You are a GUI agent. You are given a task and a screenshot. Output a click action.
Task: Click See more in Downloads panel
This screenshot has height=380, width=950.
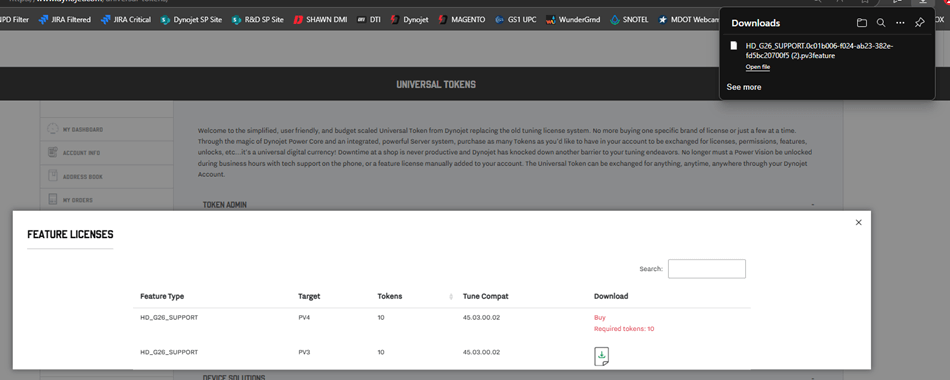coord(743,87)
